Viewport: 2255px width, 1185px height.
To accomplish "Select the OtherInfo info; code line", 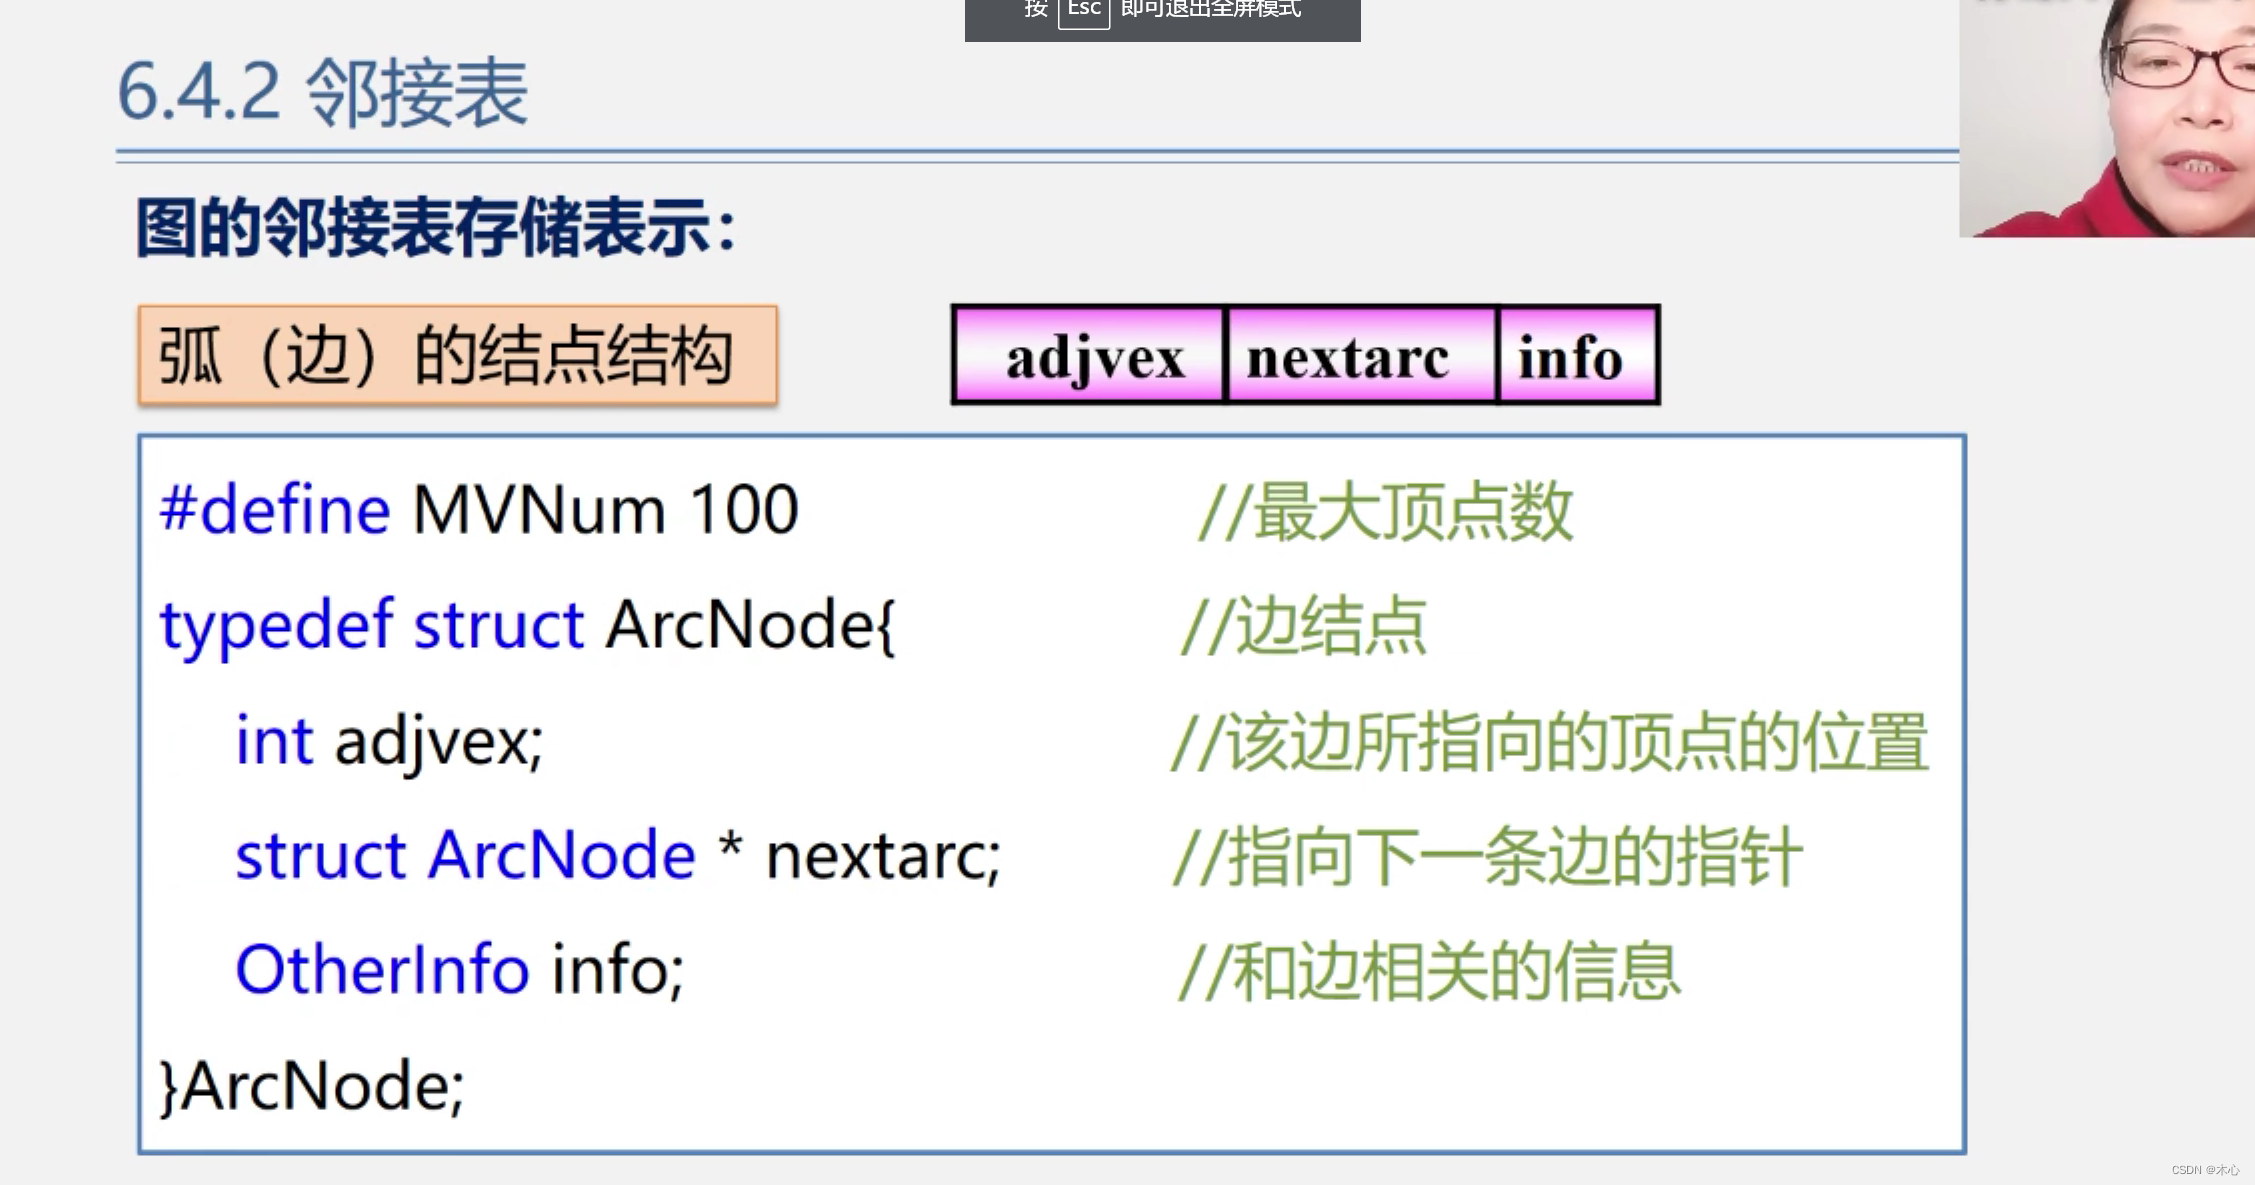I will pyautogui.click(x=460, y=968).
